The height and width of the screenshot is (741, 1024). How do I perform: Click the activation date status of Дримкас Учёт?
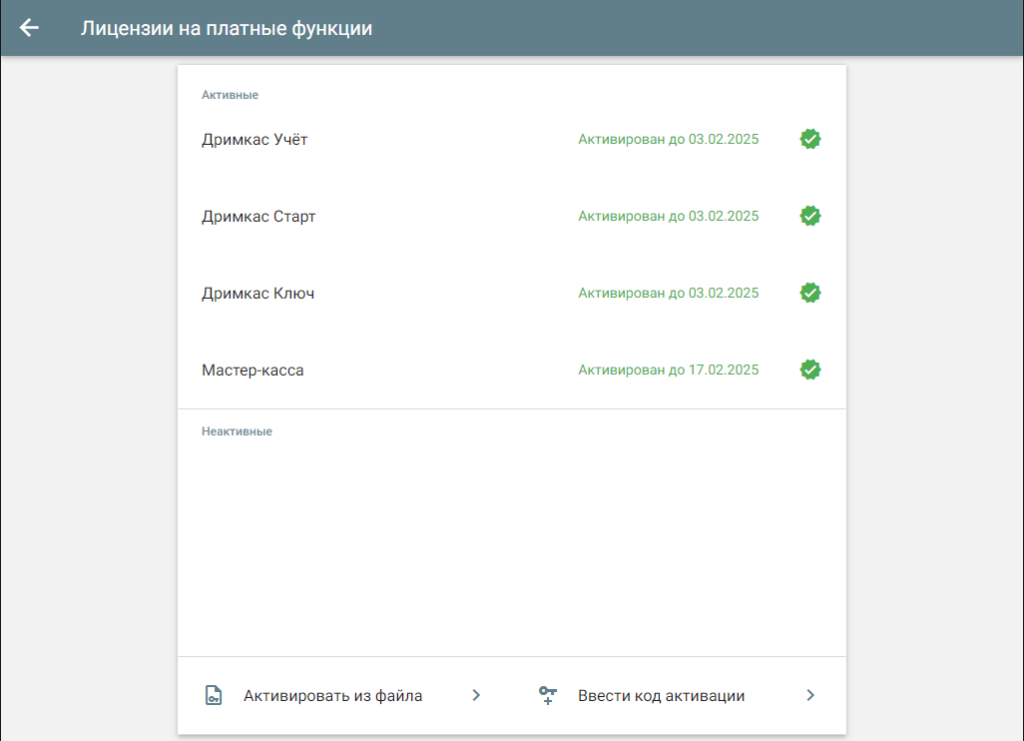[668, 140]
